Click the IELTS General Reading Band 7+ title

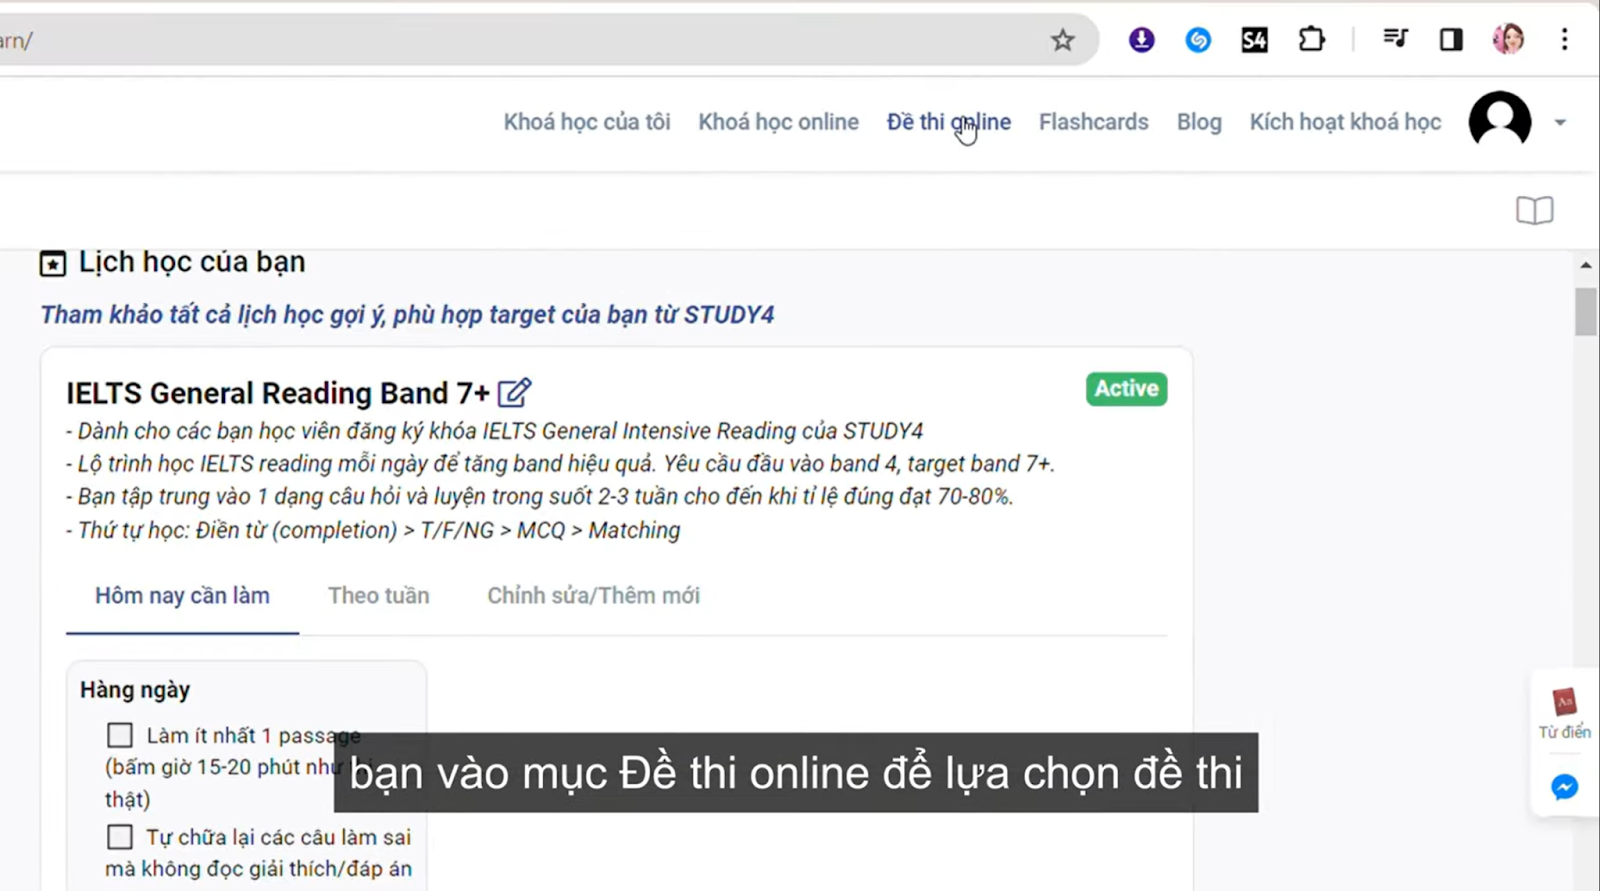(278, 393)
